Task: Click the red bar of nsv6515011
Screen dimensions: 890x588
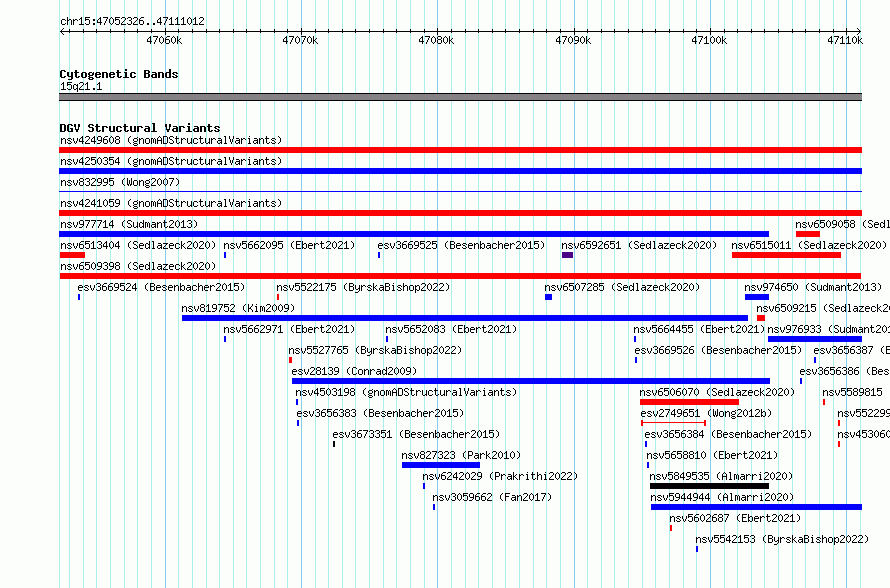Action: [x=786, y=255]
